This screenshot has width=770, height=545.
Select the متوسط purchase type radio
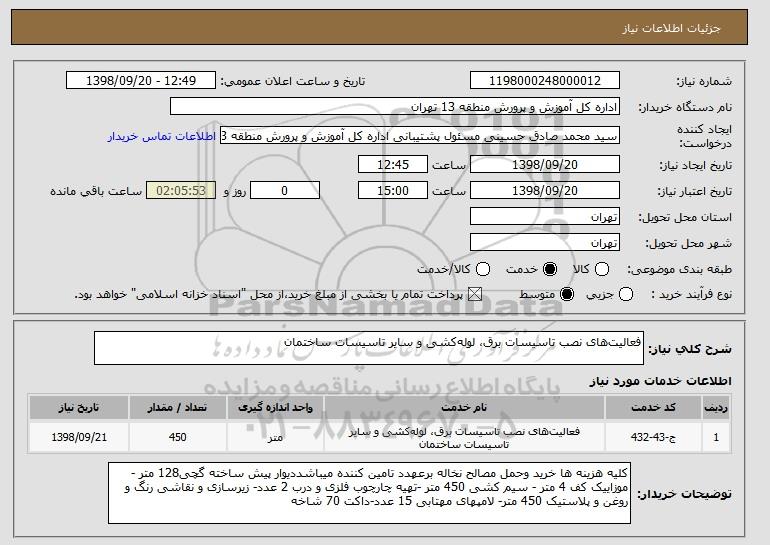coord(567,295)
